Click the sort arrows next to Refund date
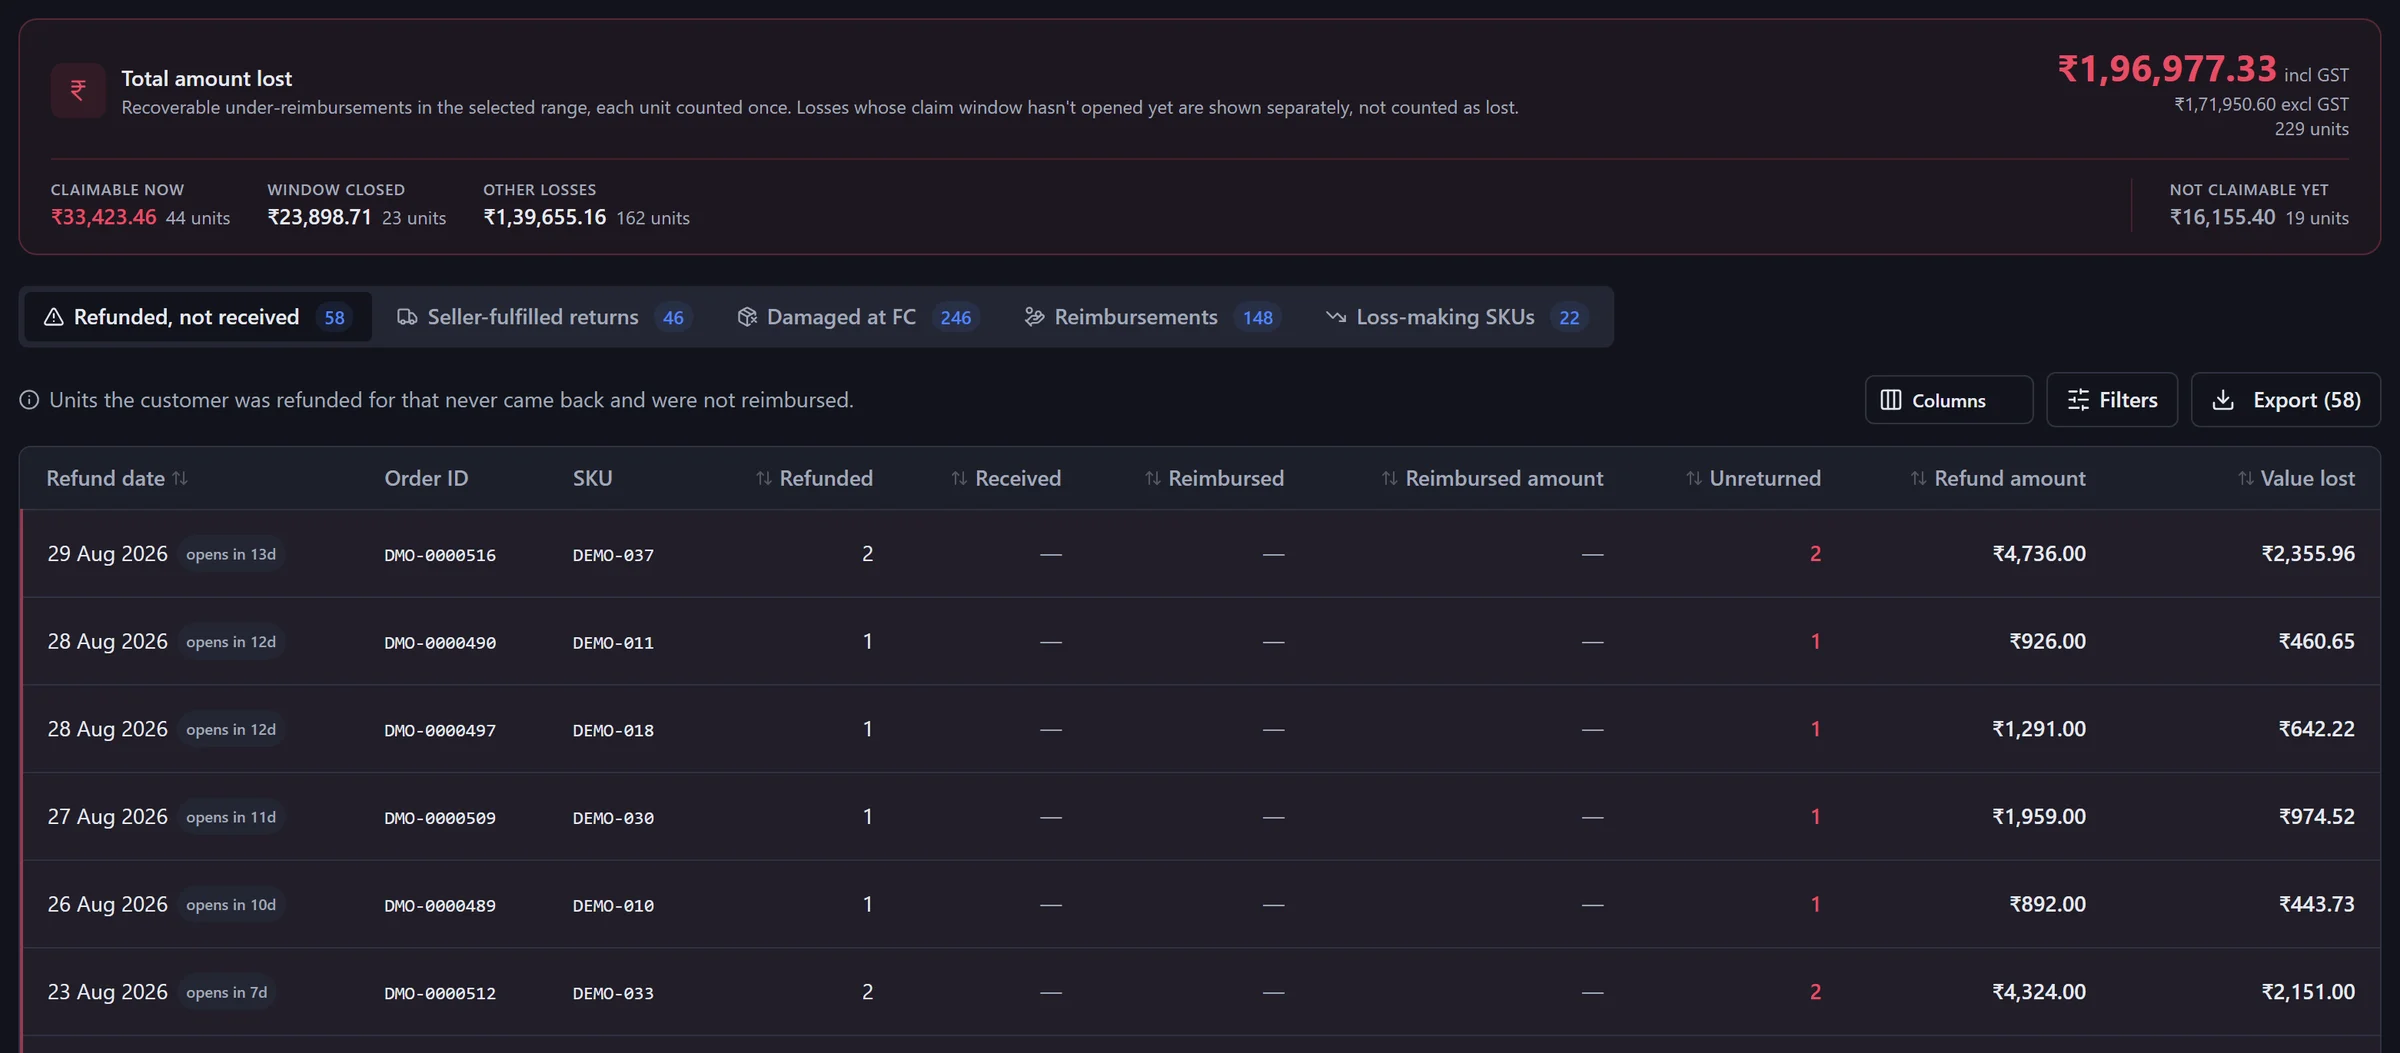This screenshot has height=1053, width=2400. [x=180, y=478]
